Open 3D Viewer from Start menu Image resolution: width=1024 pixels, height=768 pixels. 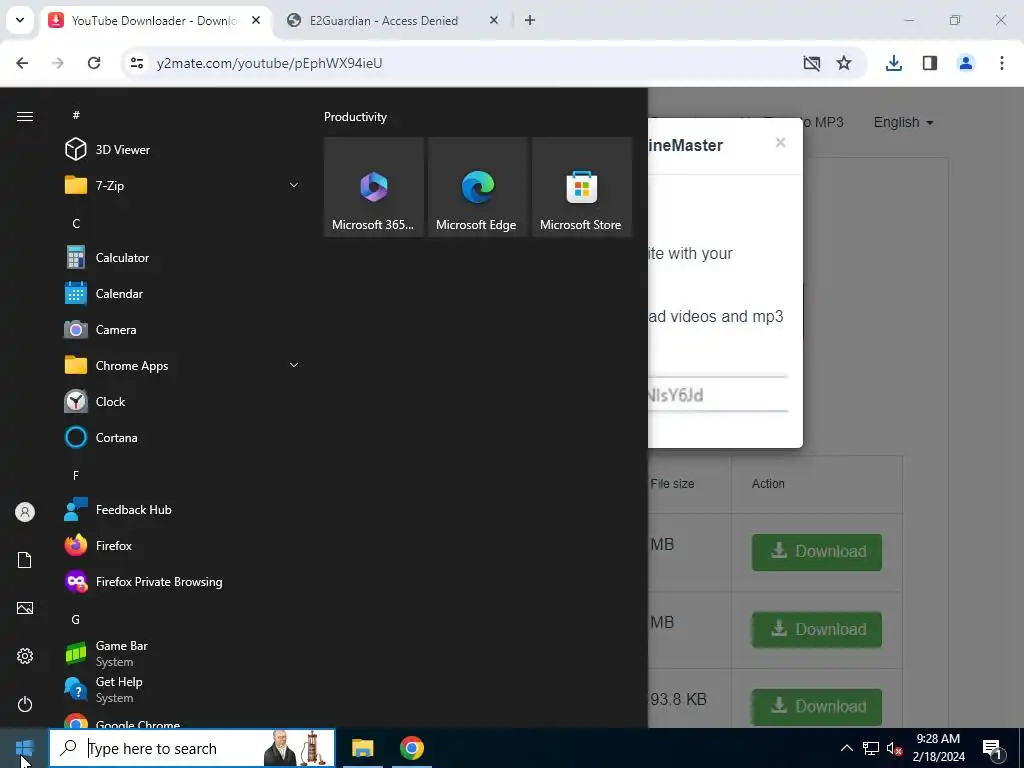[x=180, y=150]
